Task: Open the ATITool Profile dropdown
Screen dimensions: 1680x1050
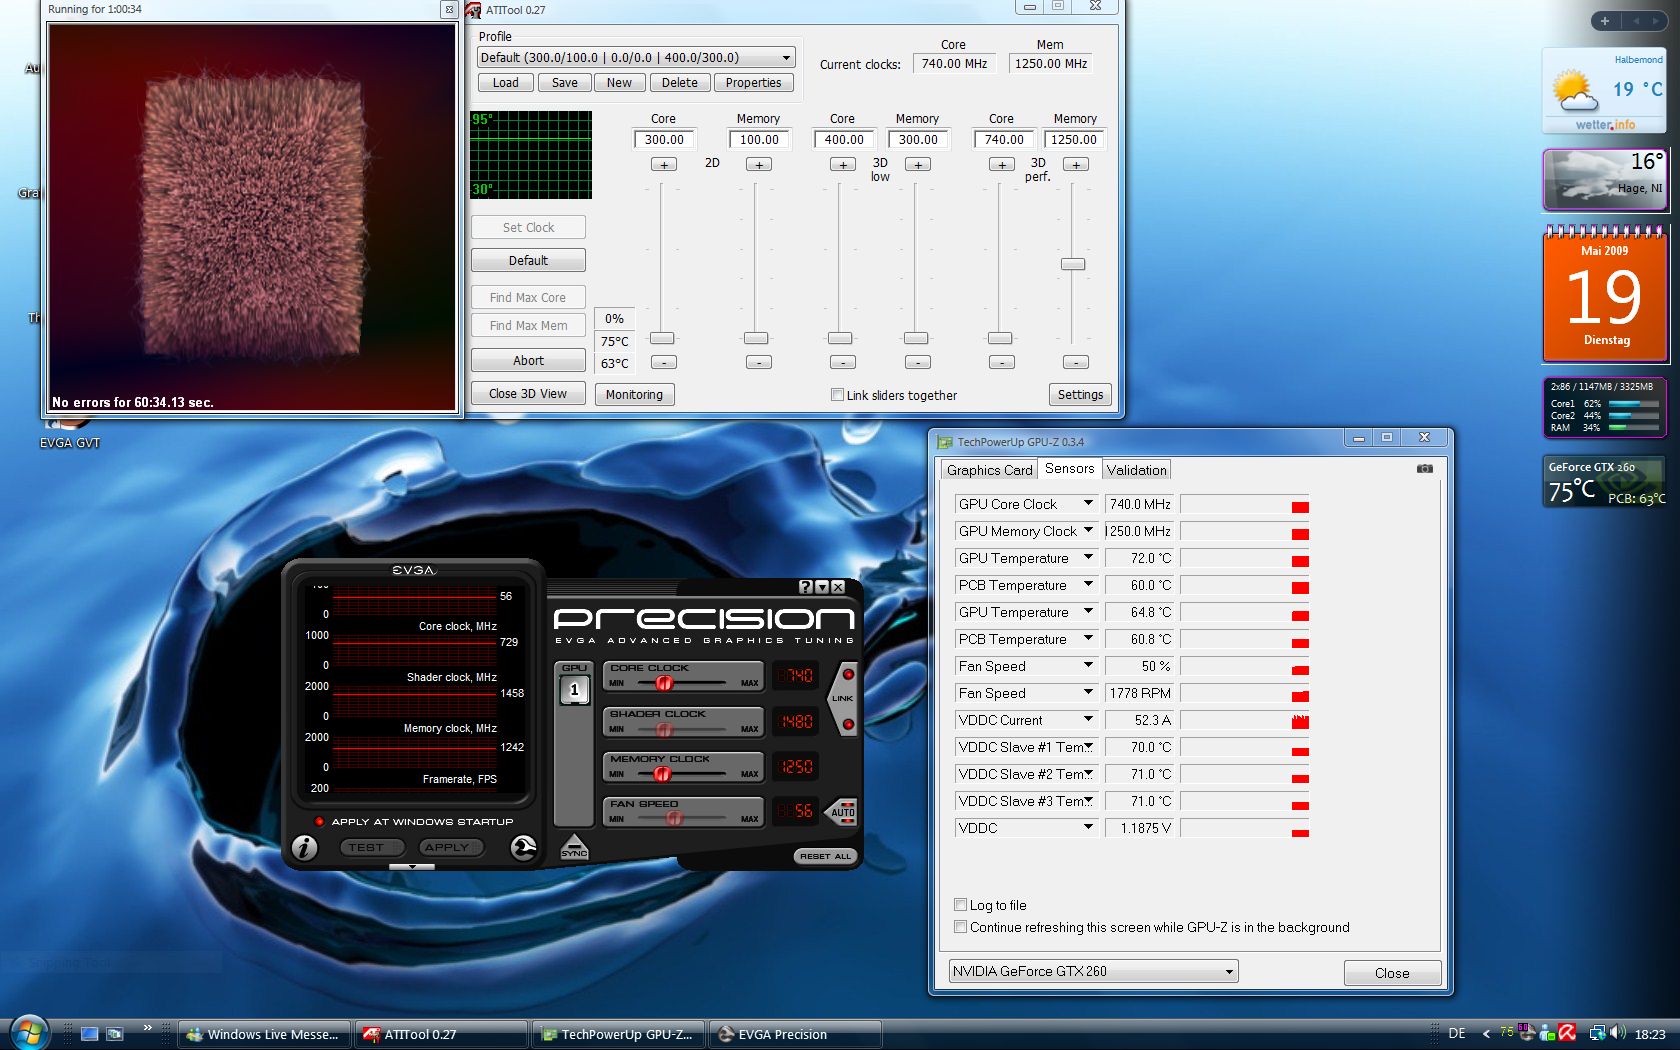Action: pyautogui.click(x=637, y=58)
